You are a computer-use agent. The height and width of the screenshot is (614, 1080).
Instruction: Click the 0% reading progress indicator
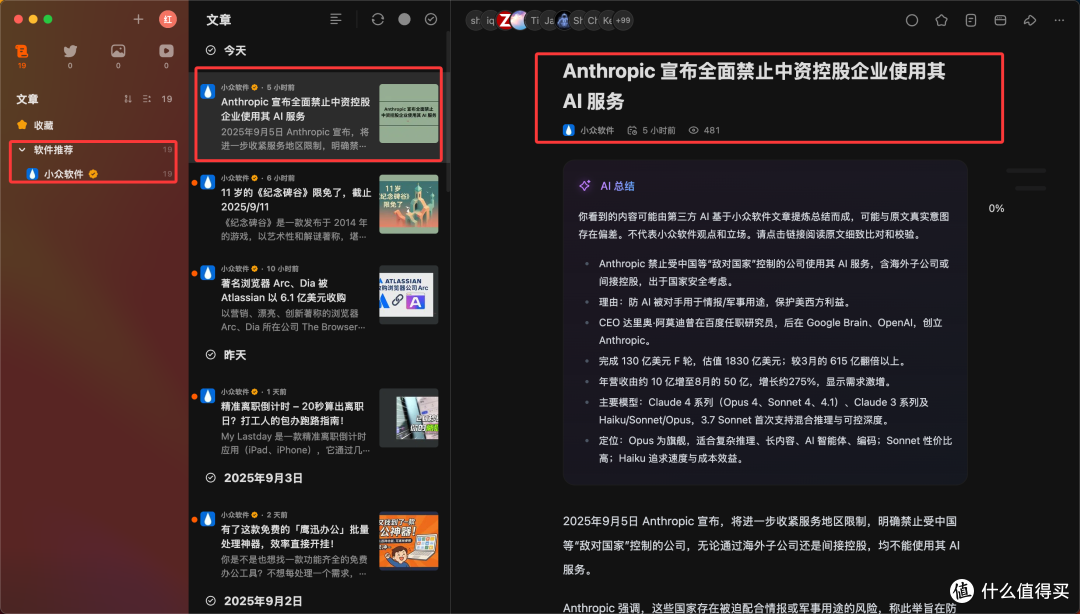coord(996,208)
